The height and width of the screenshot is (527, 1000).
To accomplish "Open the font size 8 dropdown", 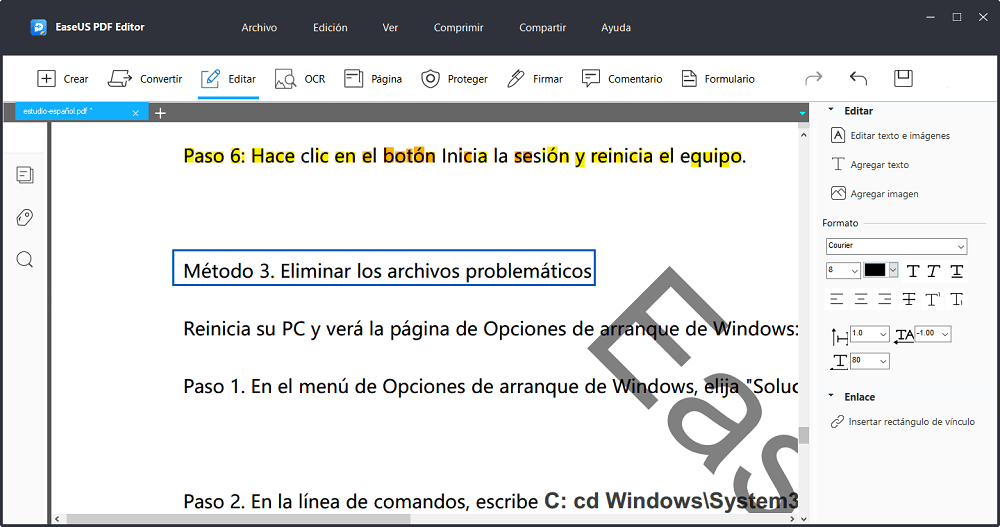I will [x=843, y=271].
